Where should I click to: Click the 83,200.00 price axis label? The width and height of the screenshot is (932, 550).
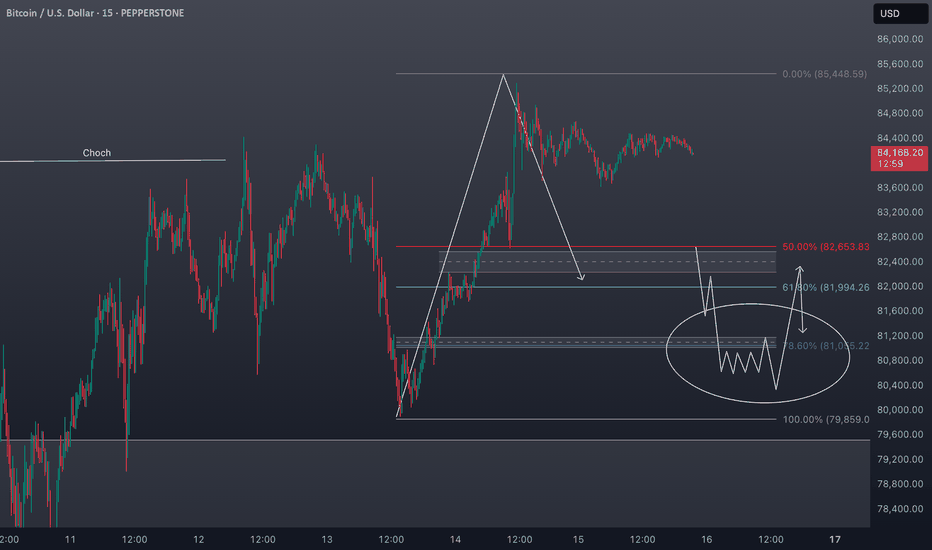[900, 212]
